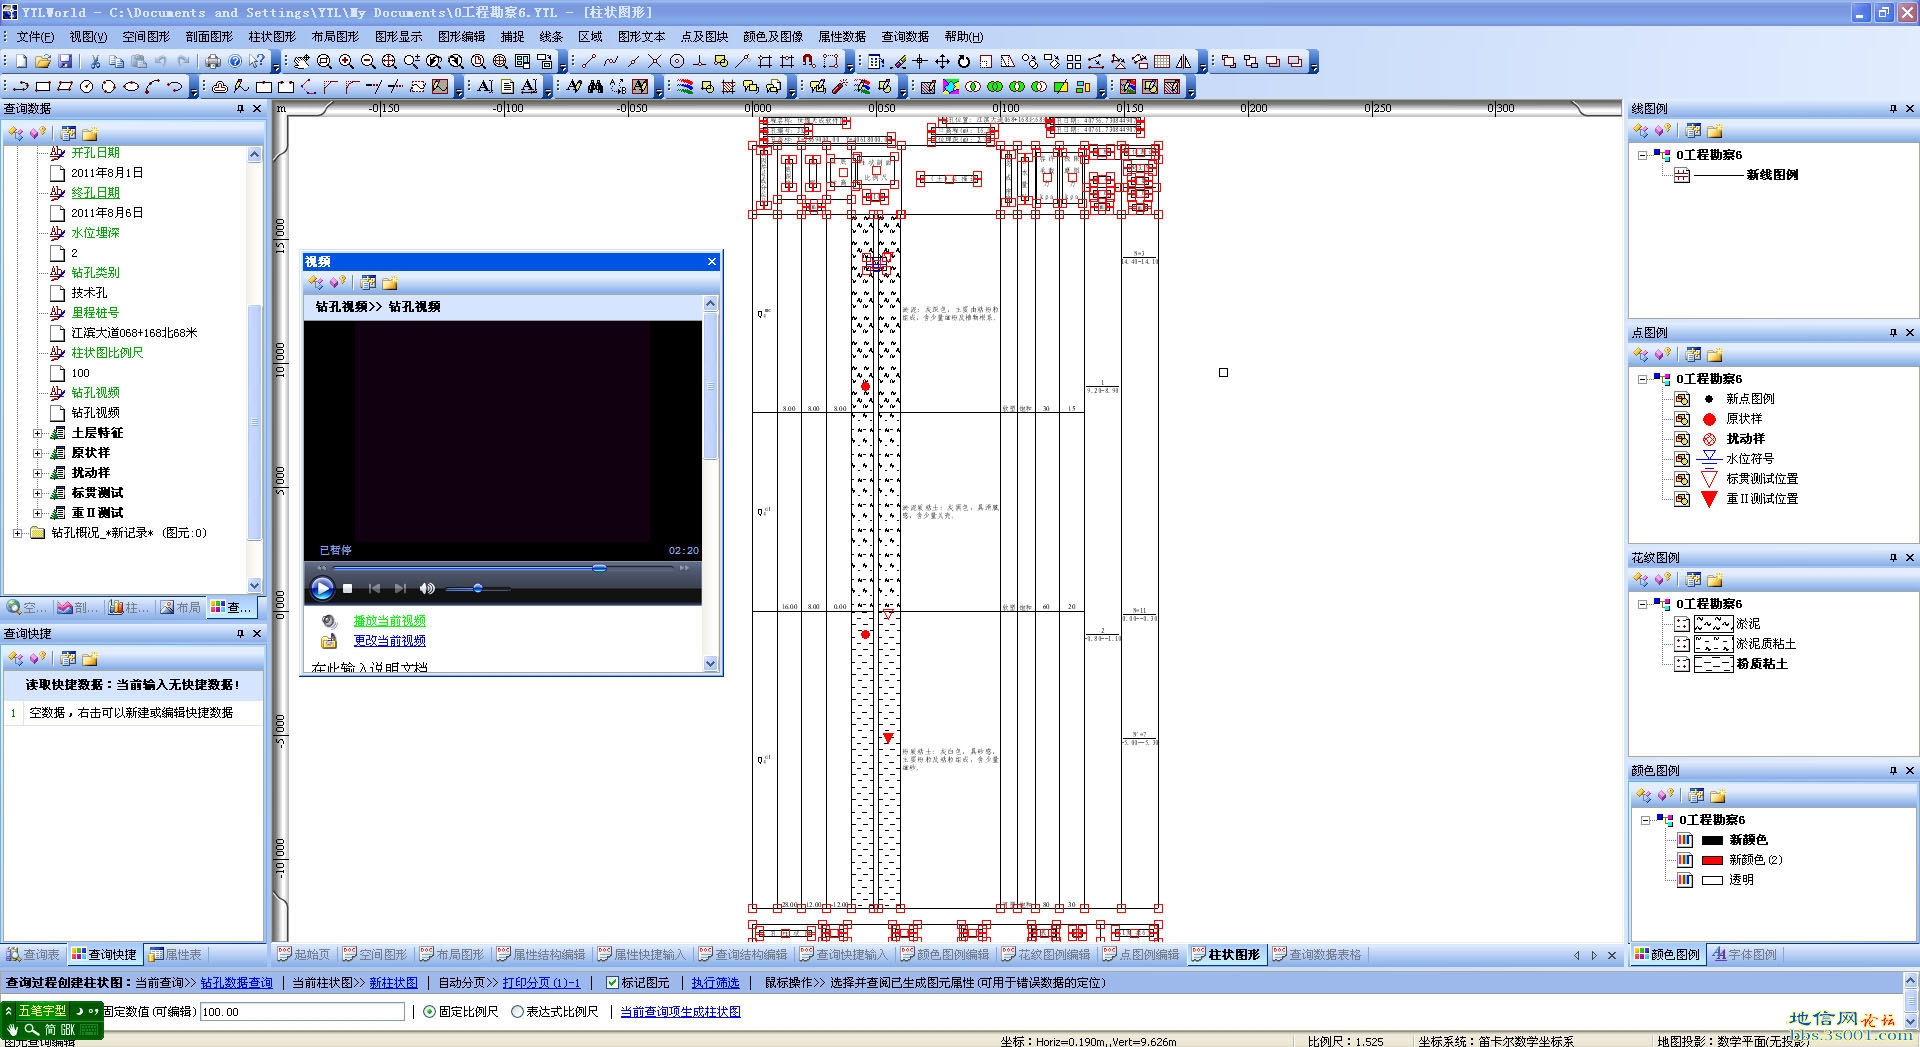This screenshot has width=1920, height=1047.
Task: Expand the 钻孔概况_*新记录* node
Action: 17,533
